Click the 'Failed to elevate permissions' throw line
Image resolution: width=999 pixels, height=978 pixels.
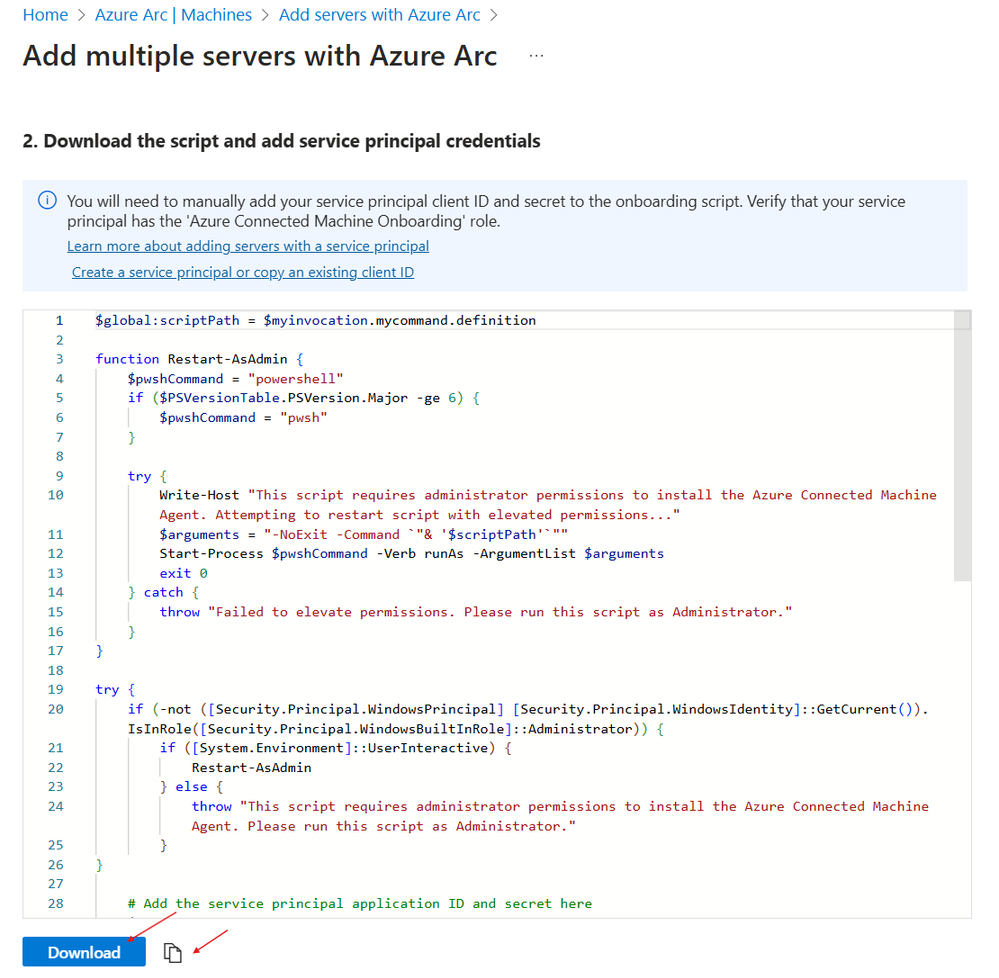[x=475, y=612]
